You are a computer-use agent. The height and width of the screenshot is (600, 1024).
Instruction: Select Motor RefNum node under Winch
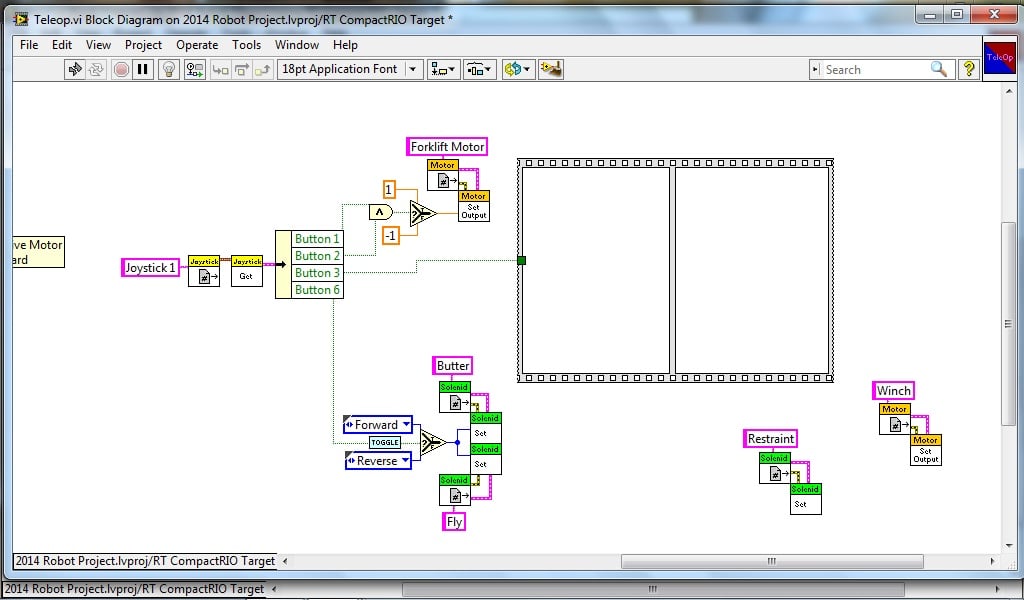(895, 419)
